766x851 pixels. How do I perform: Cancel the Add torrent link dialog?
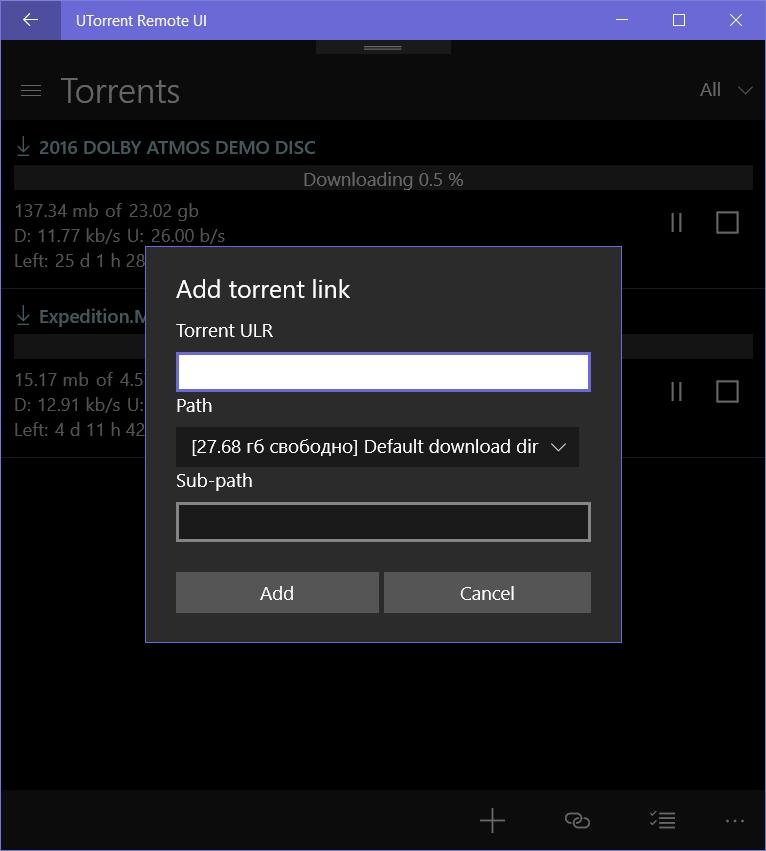(x=487, y=593)
